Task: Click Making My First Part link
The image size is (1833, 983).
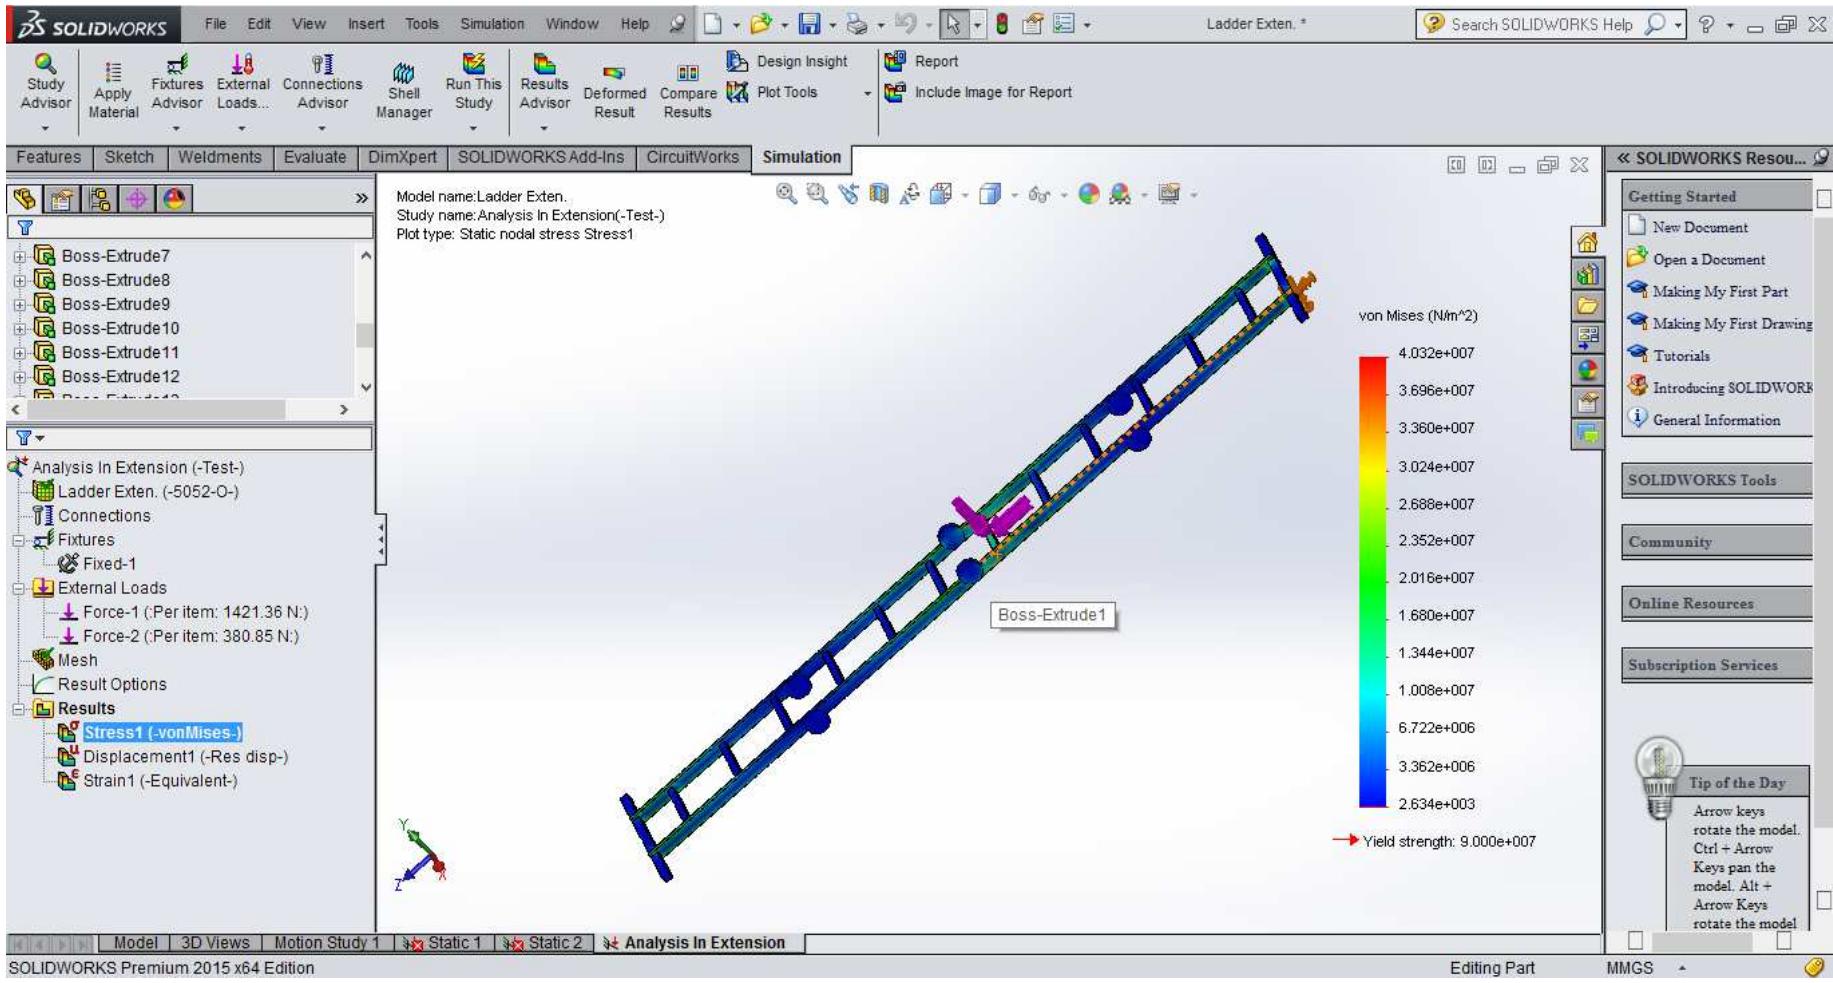Action: 1719,291
